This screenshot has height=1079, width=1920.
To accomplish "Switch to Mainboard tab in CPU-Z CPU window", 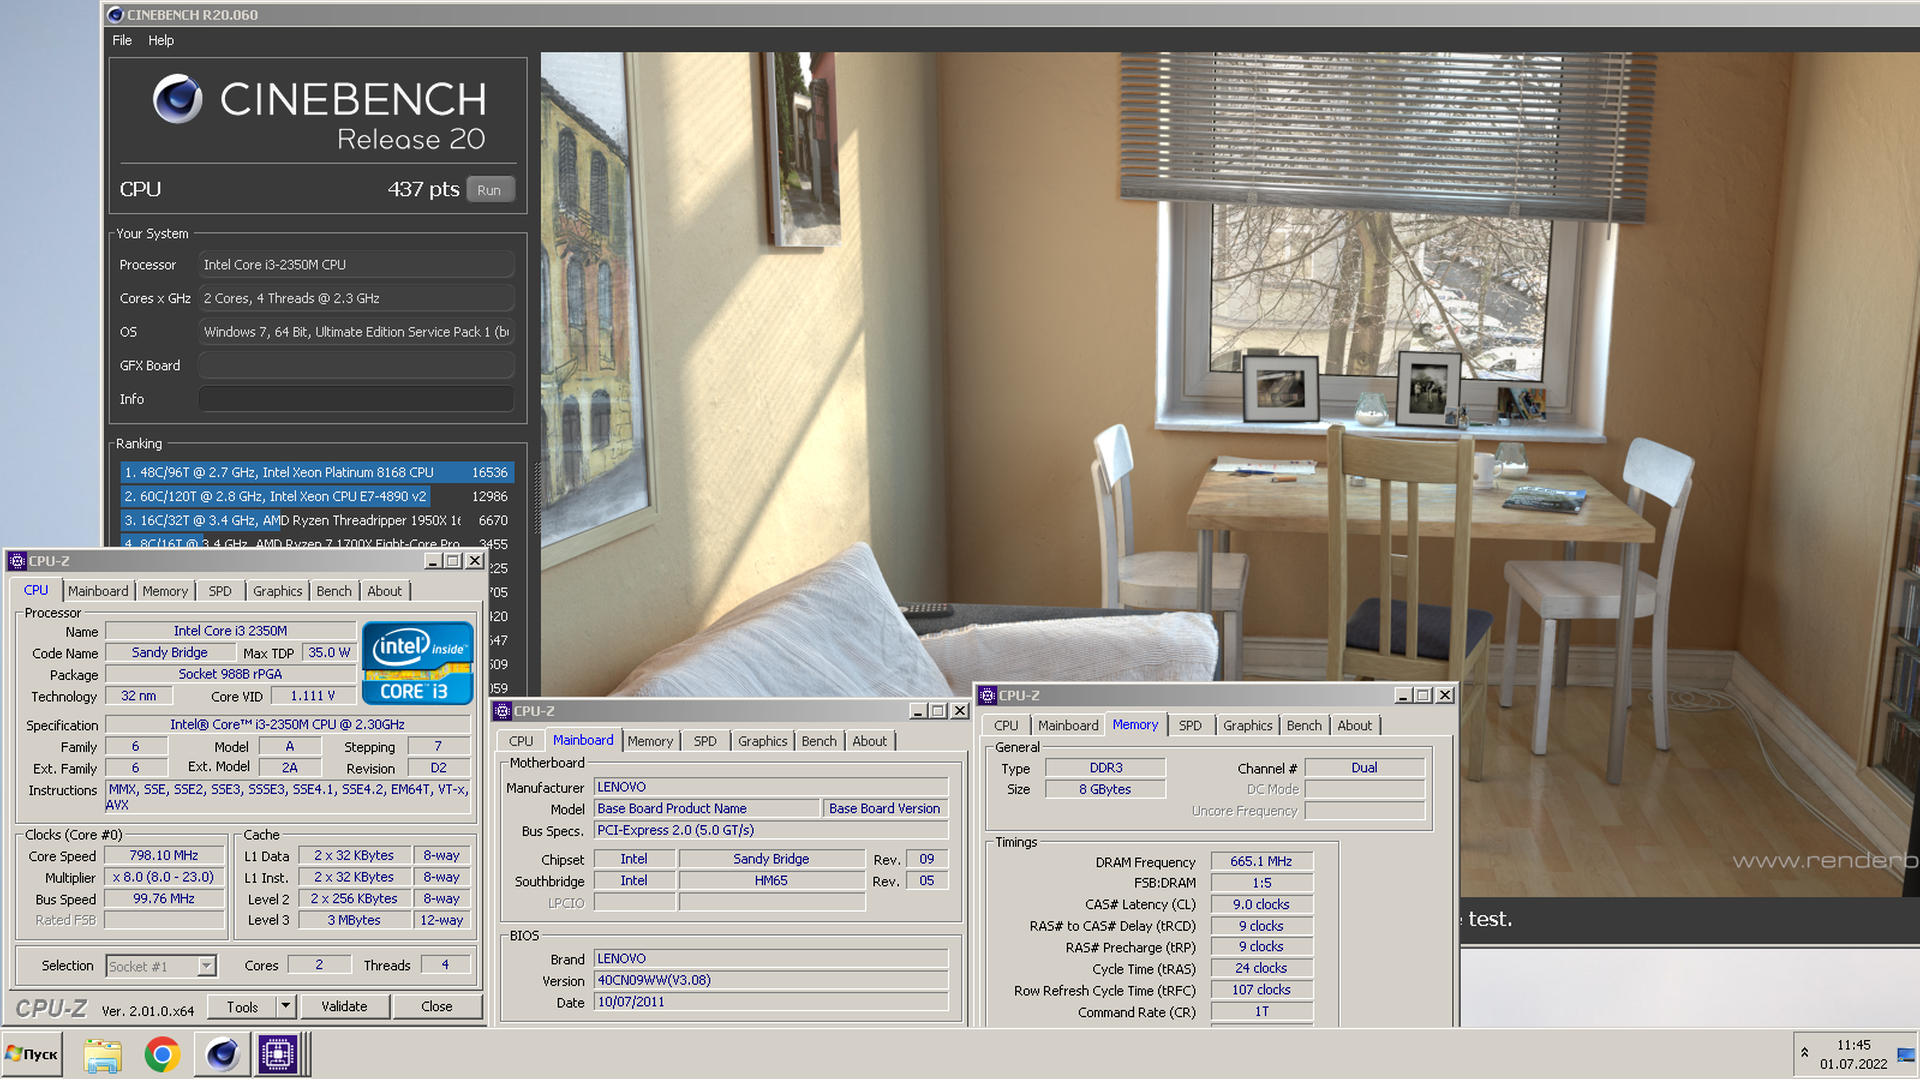I will pyautogui.click(x=98, y=591).
